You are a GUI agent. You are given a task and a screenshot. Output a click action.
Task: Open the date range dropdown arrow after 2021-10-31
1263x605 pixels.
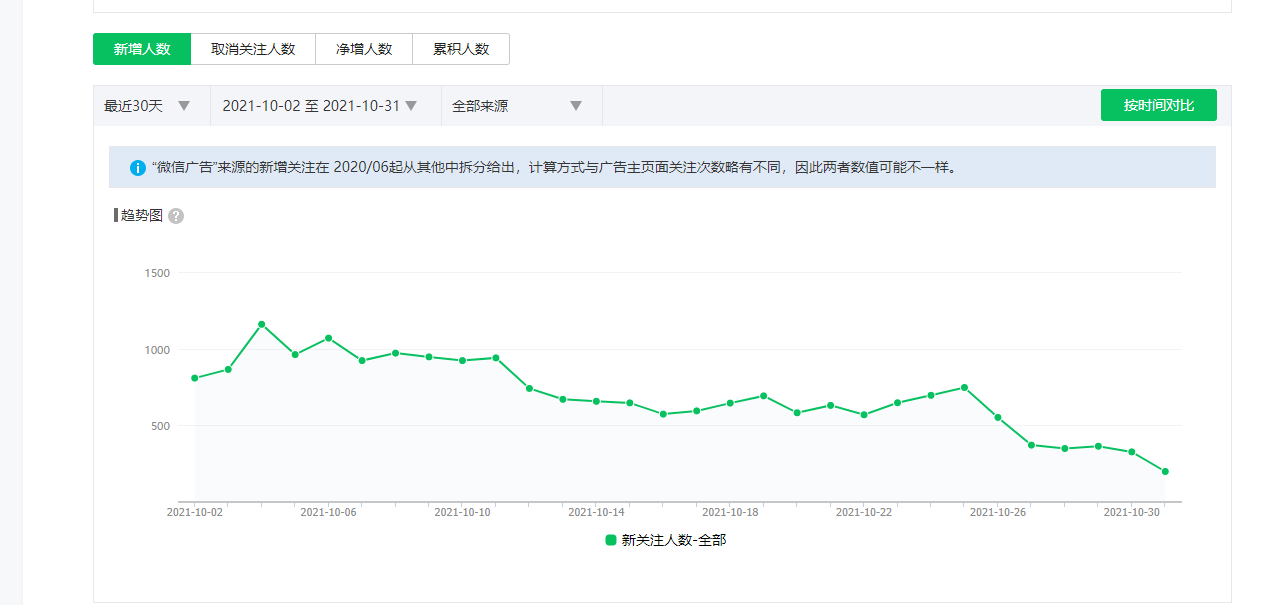[410, 106]
